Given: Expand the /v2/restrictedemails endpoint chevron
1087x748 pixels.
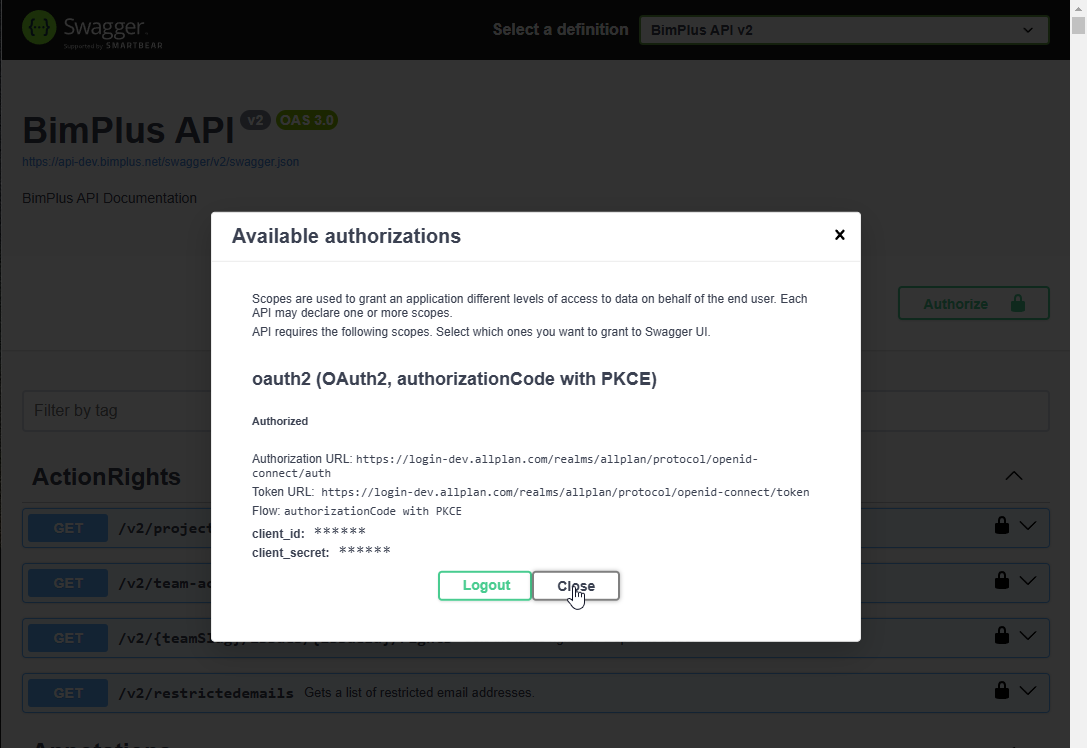Looking at the screenshot, I should (1028, 691).
